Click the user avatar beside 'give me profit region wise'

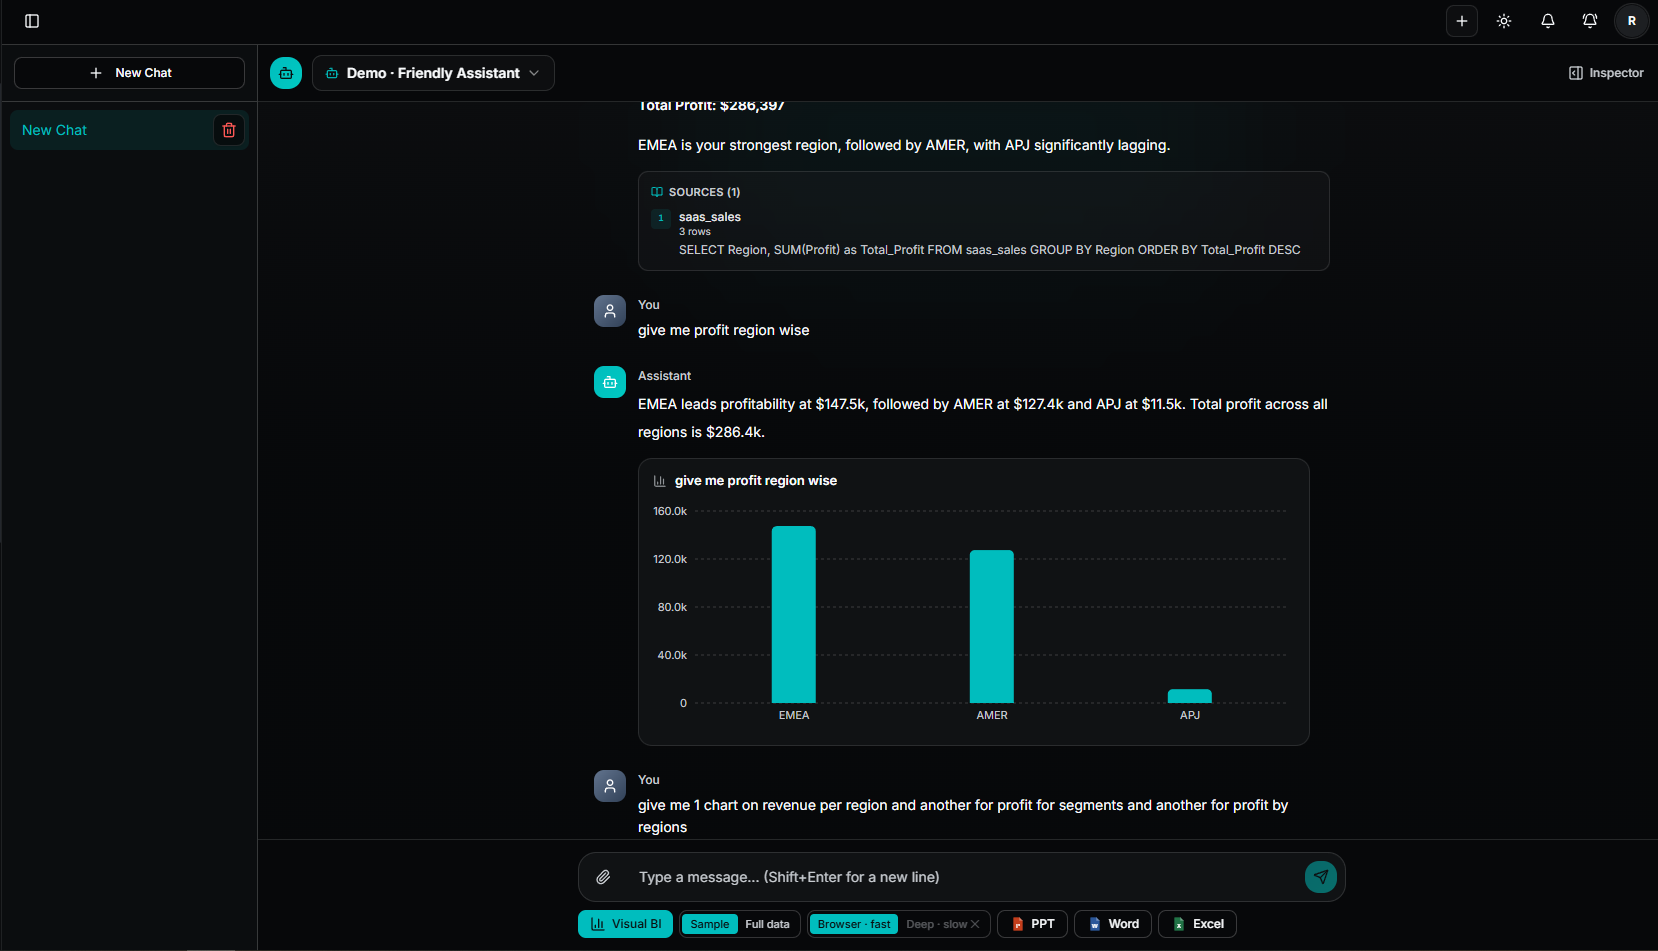click(x=610, y=311)
